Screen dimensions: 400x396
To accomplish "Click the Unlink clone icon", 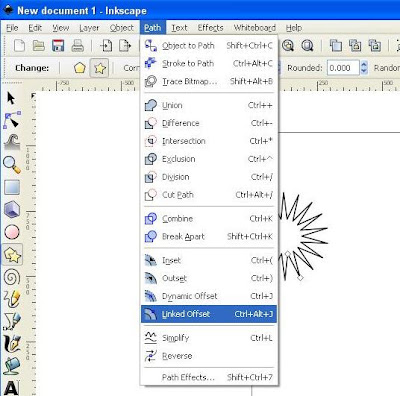I will click(x=374, y=46).
